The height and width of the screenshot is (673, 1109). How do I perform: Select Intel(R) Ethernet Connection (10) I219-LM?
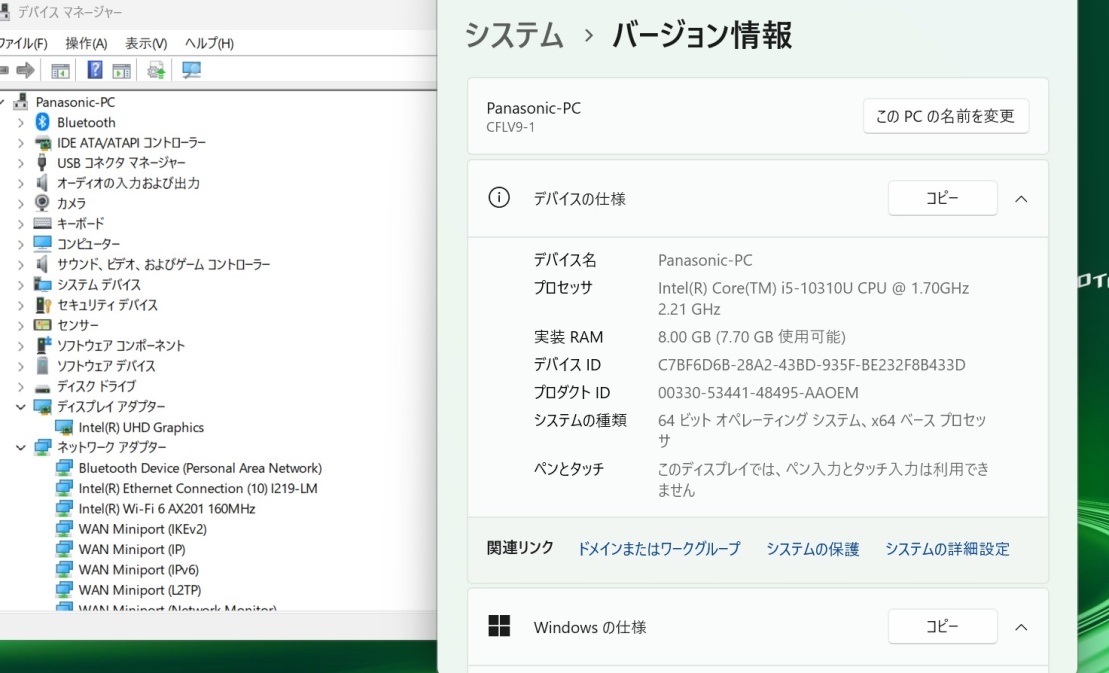pyautogui.click(x=198, y=488)
